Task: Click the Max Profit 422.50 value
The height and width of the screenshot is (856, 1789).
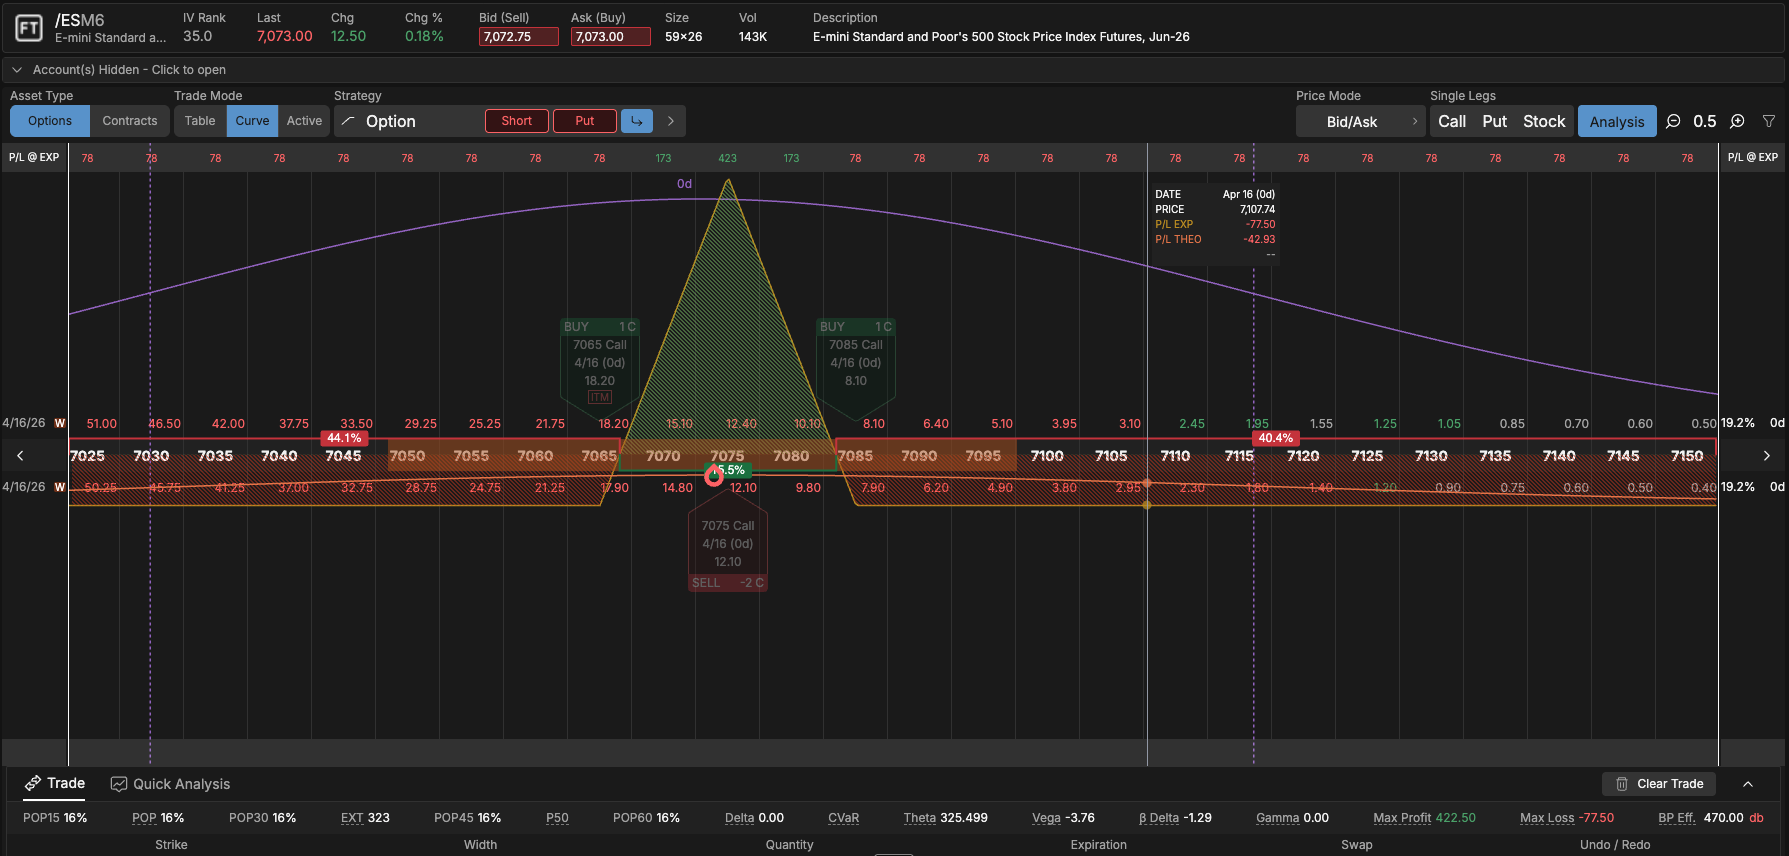Action: [1424, 818]
